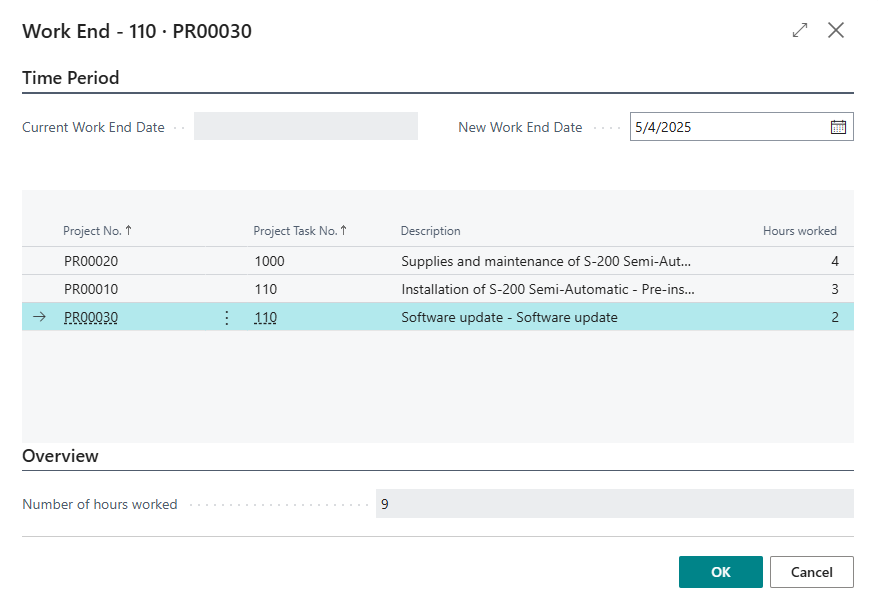Open the 110 task link for PR00030
The image size is (878, 606).
(265, 318)
